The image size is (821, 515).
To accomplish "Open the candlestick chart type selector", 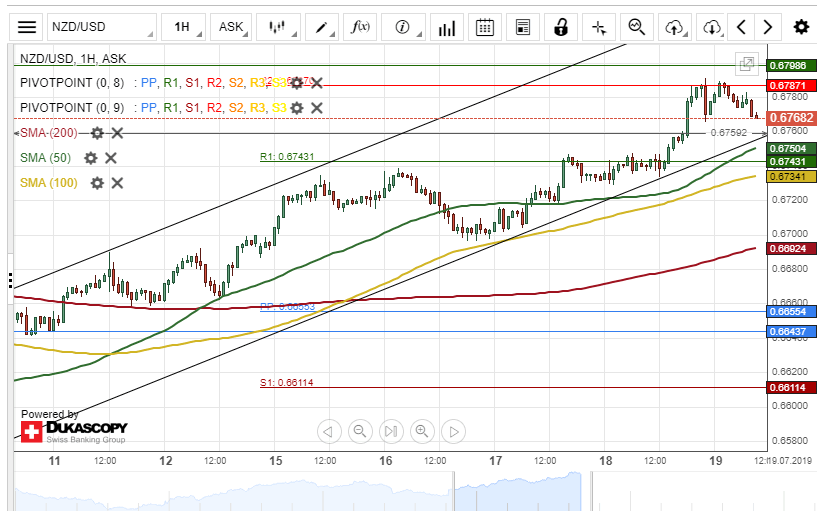I will point(278,27).
